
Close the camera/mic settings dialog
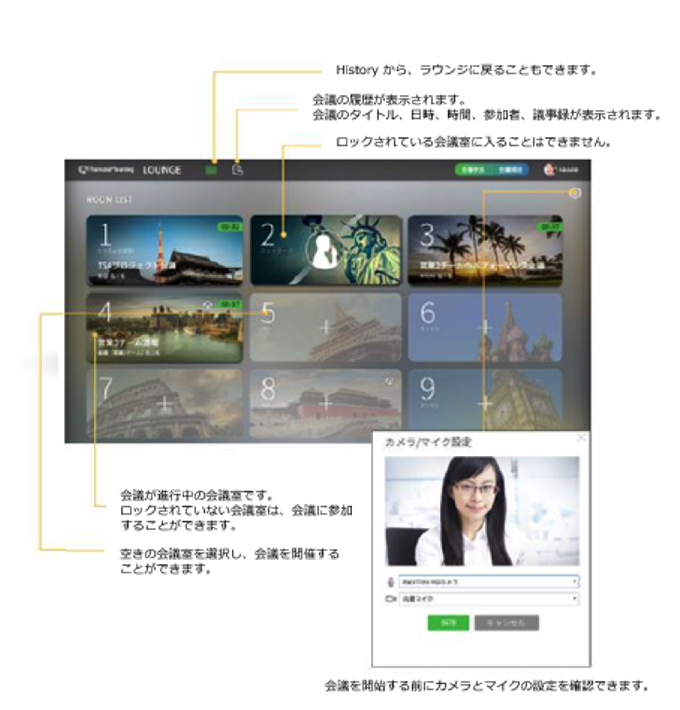[x=581, y=438]
